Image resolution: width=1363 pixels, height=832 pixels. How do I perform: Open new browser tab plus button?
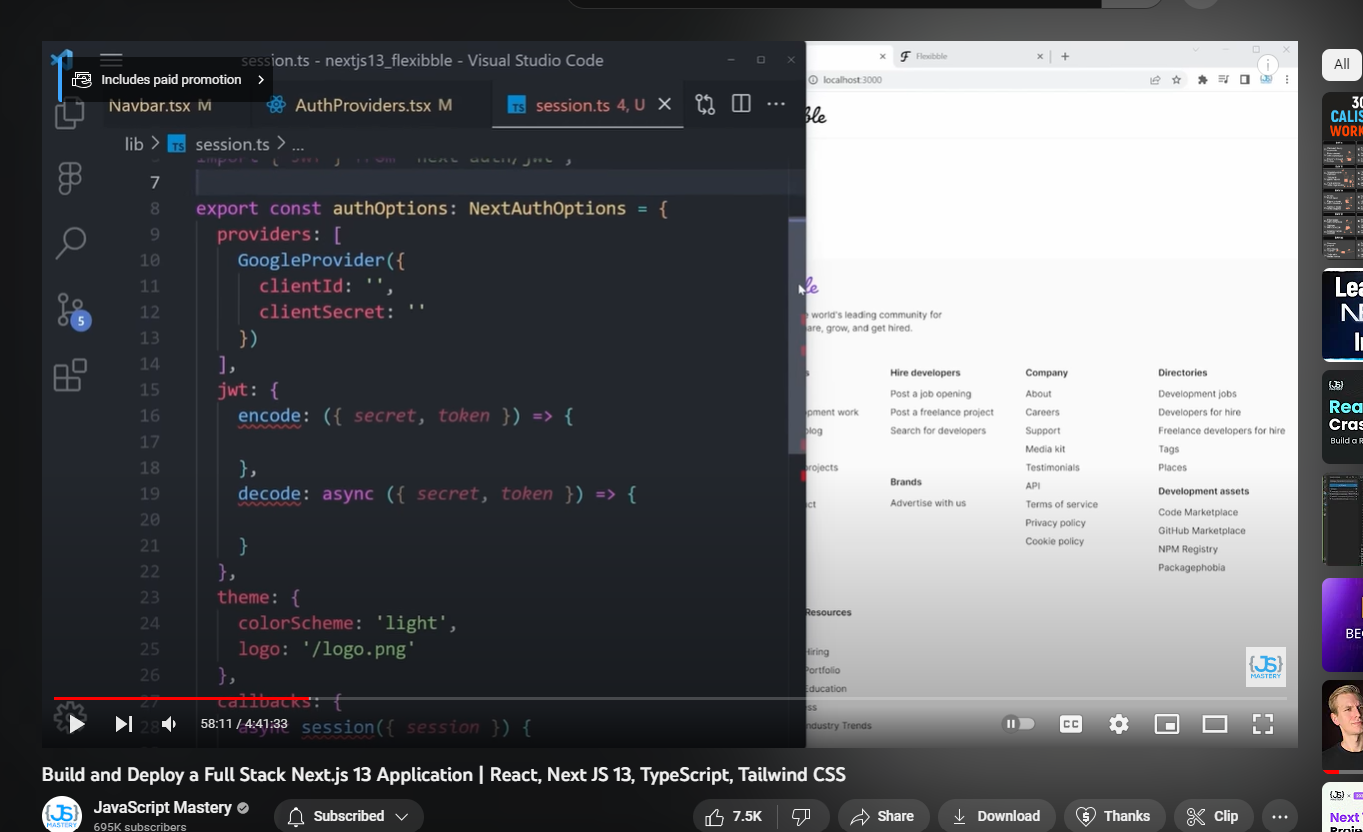click(x=1065, y=56)
